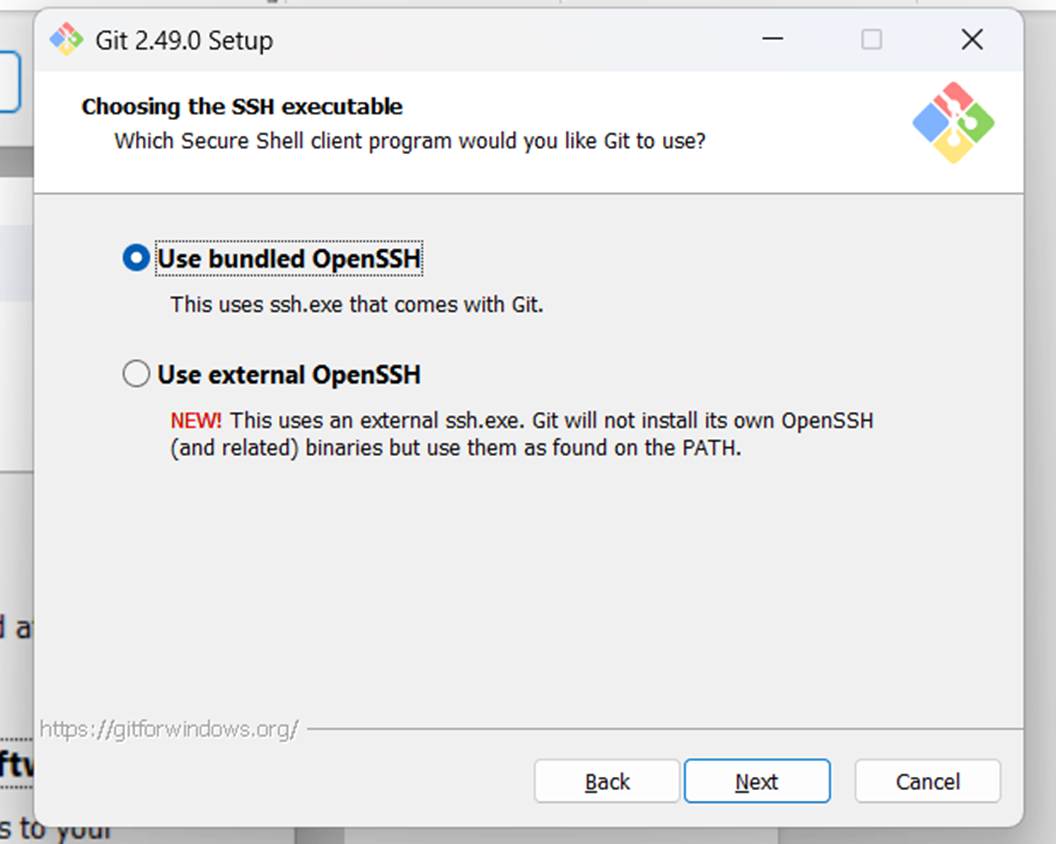Click 'Which Secure Shell client program' subtitle
The image size is (1056, 844).
tap(409, 141)
